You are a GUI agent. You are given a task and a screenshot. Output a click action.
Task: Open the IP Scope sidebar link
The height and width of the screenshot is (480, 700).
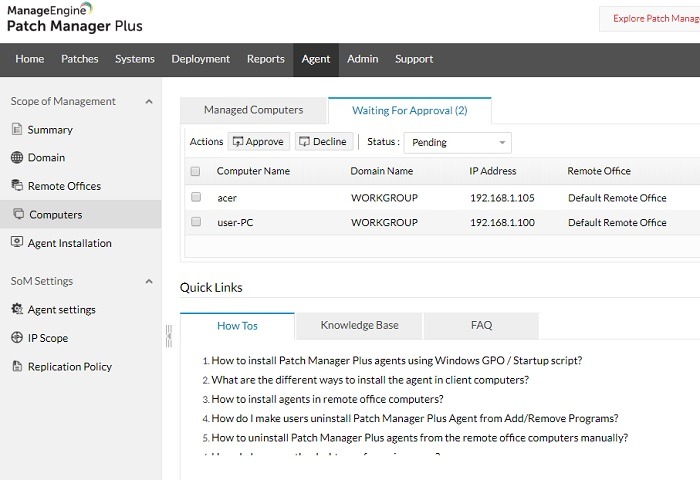[x=48, y=338]
